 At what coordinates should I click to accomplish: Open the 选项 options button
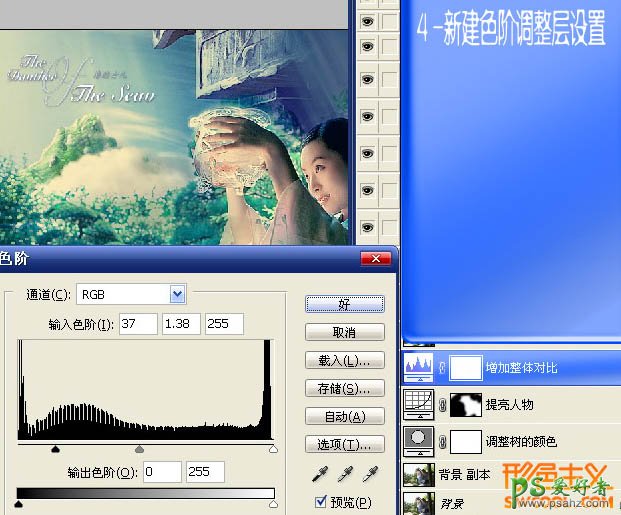tap(345, 444)
